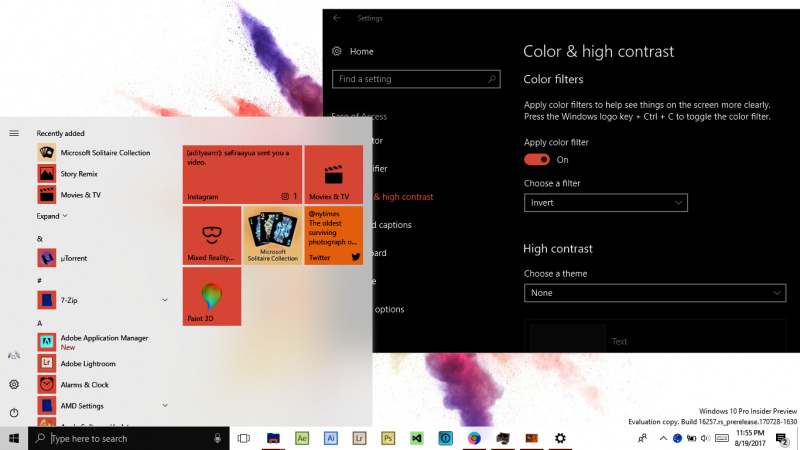
Task: Show hidden system tray icons
Action: [x=663, y=438]
